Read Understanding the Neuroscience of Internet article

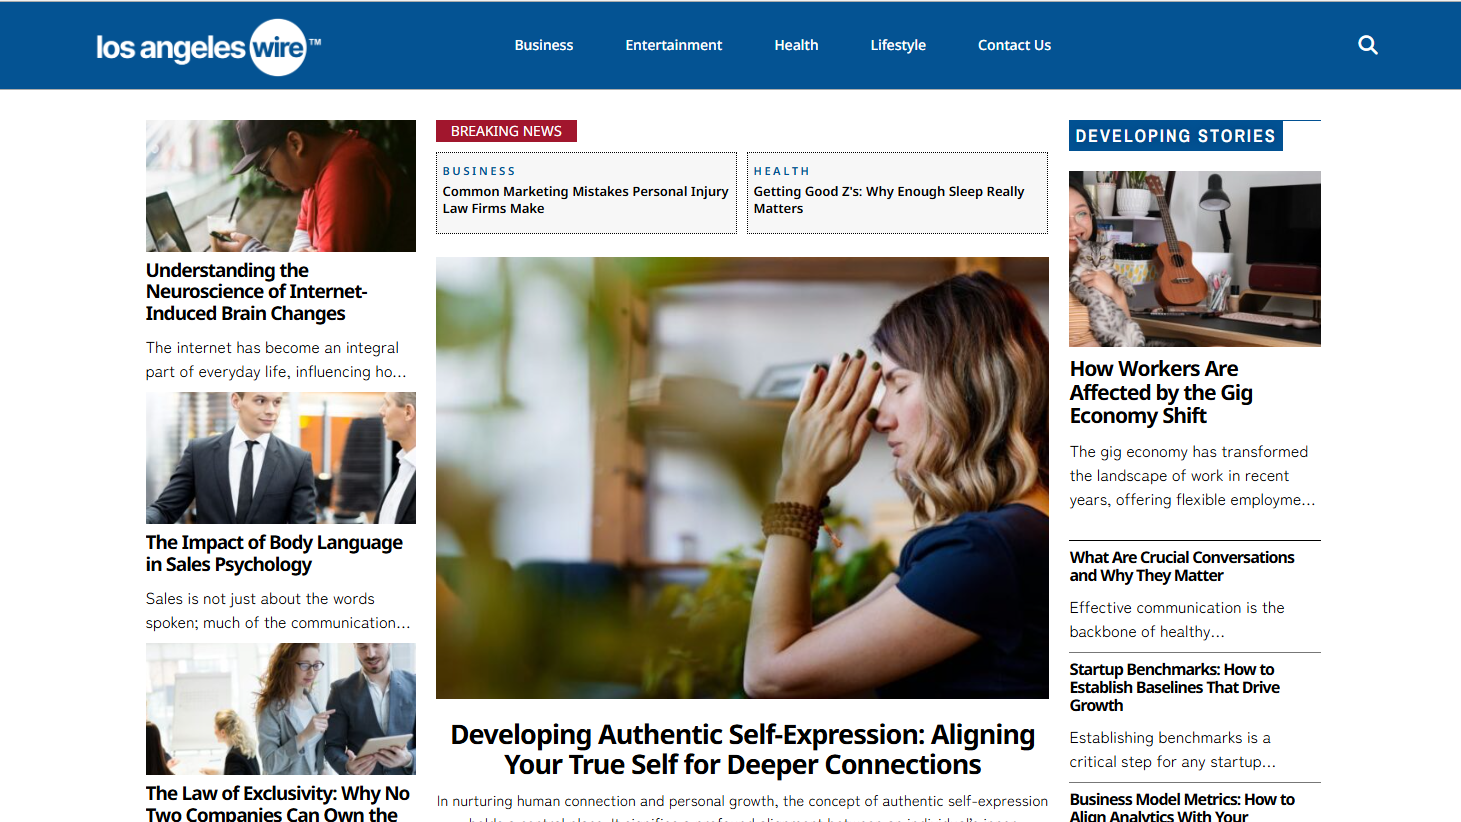257,292
